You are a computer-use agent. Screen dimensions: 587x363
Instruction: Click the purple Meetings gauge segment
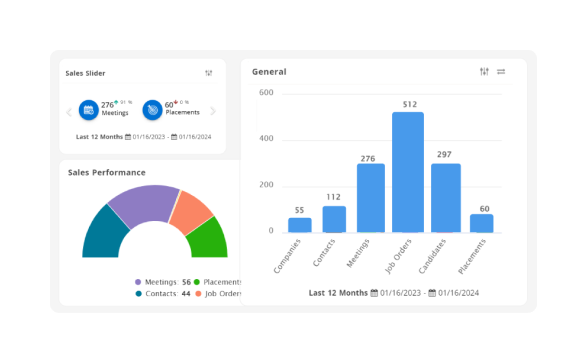tap(146, 204)
